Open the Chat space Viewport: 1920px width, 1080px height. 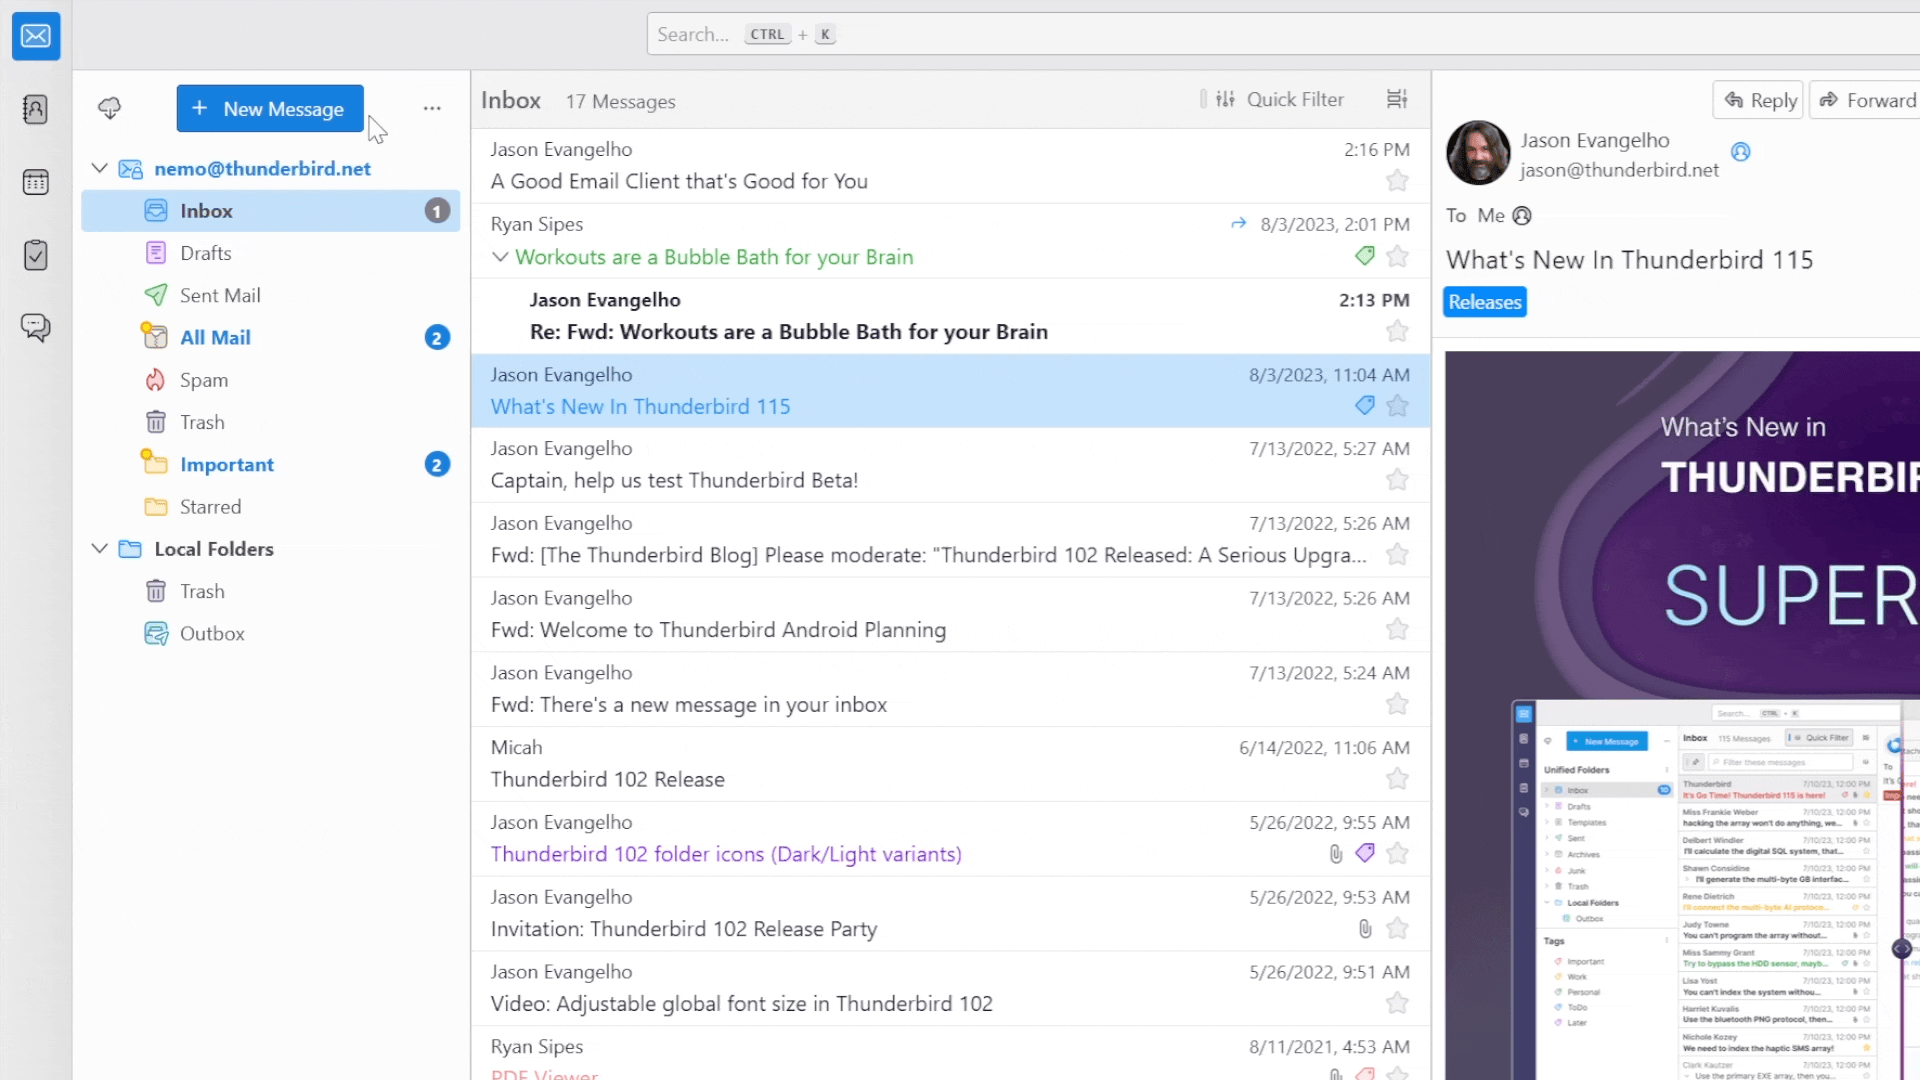coord(36,328)
